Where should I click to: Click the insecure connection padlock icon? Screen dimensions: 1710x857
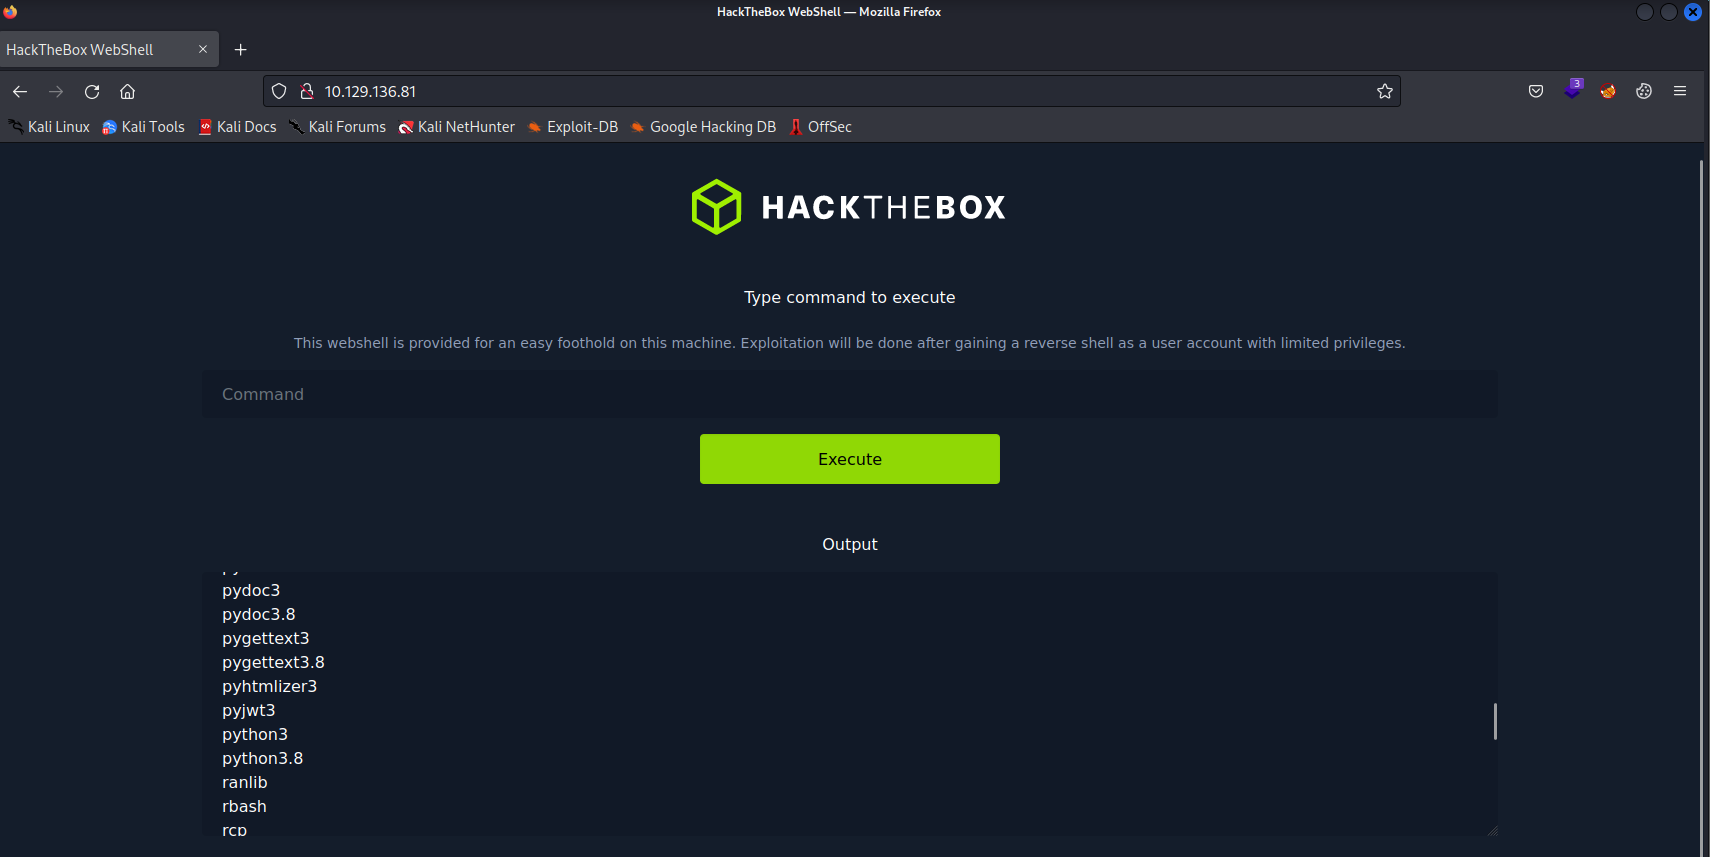(x=307, y=91)
